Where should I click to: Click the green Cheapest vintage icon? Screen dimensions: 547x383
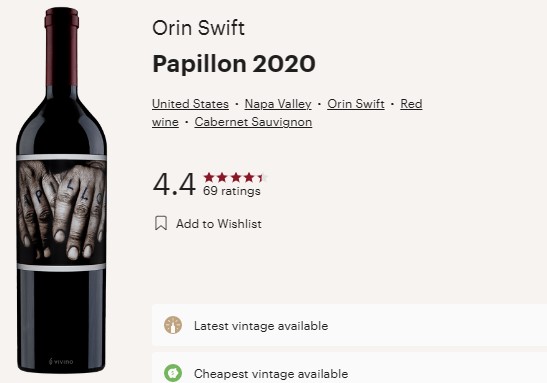(173, 373)
